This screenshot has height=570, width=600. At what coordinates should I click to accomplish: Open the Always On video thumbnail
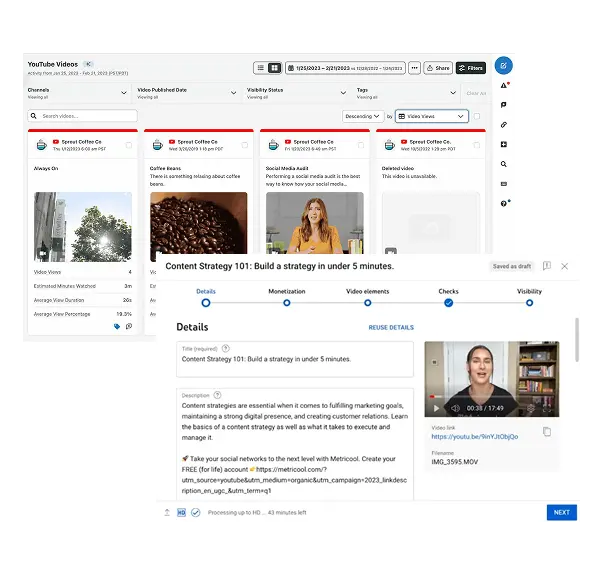coord(83,227)
